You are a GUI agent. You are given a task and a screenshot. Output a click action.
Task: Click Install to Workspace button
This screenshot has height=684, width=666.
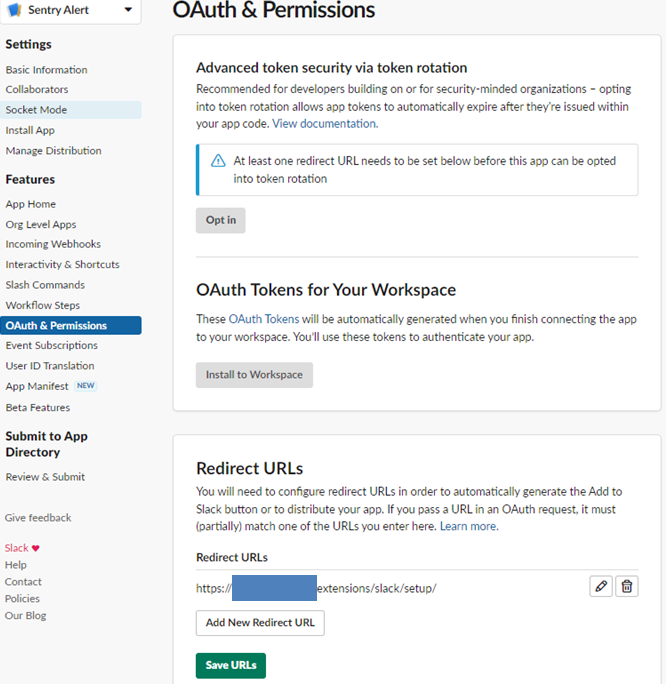click(x=254, y=375)
